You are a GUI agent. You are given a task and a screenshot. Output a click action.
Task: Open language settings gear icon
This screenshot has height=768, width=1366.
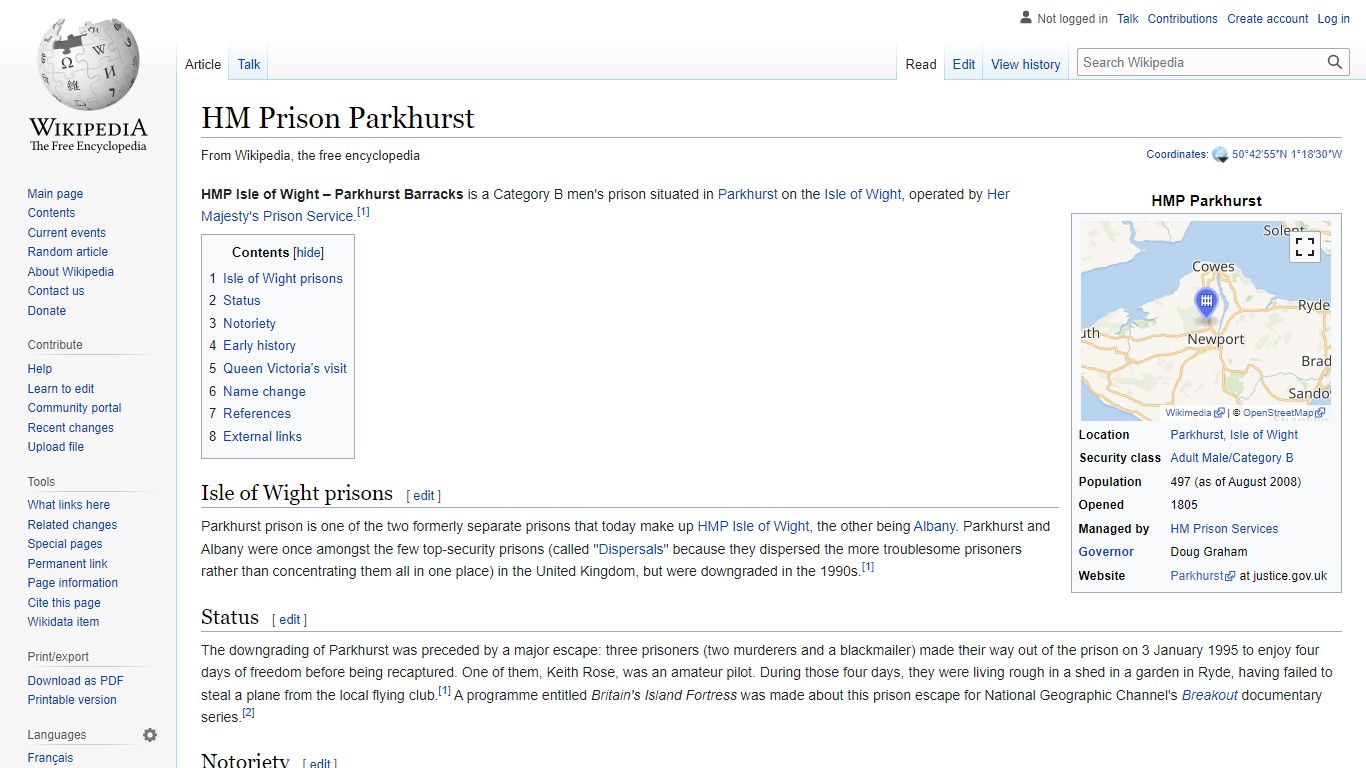coord(150,735)
